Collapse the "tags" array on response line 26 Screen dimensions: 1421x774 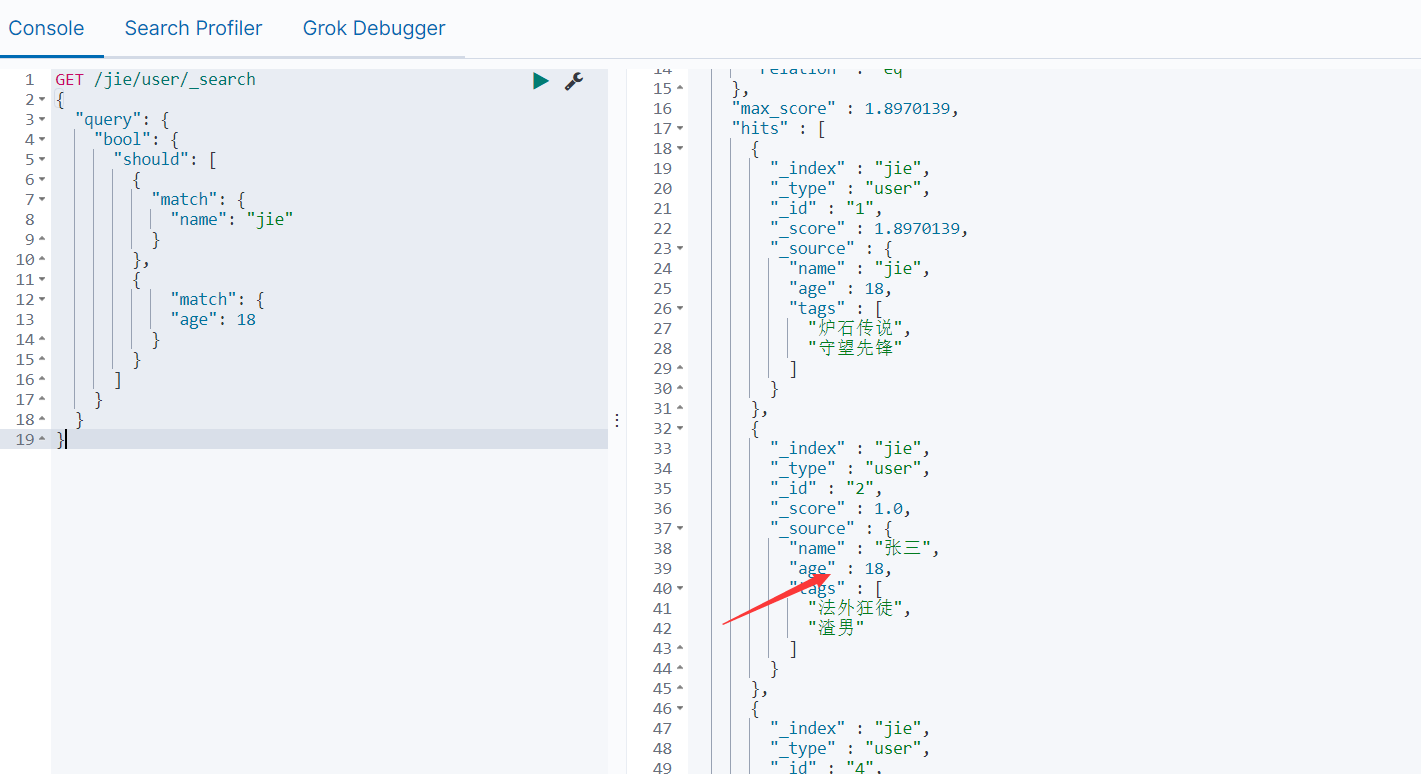(x=680, y=308)
